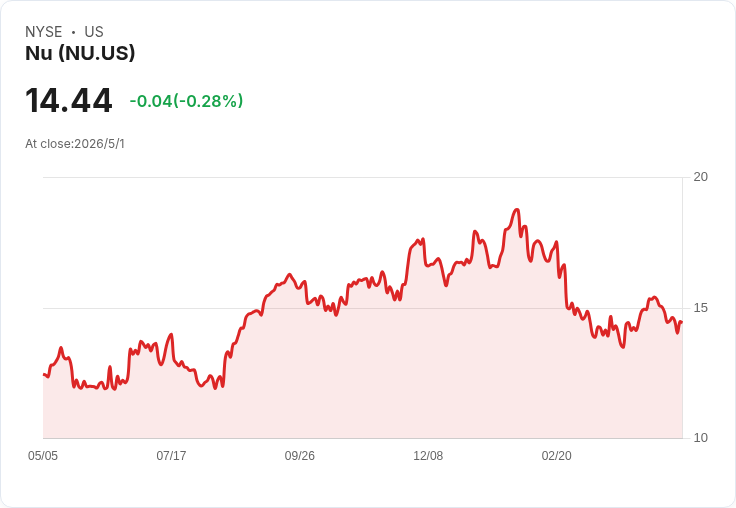
Task: Click the 15 value on the y-axis
Action: pyautogui.click(x=700, y=308)
